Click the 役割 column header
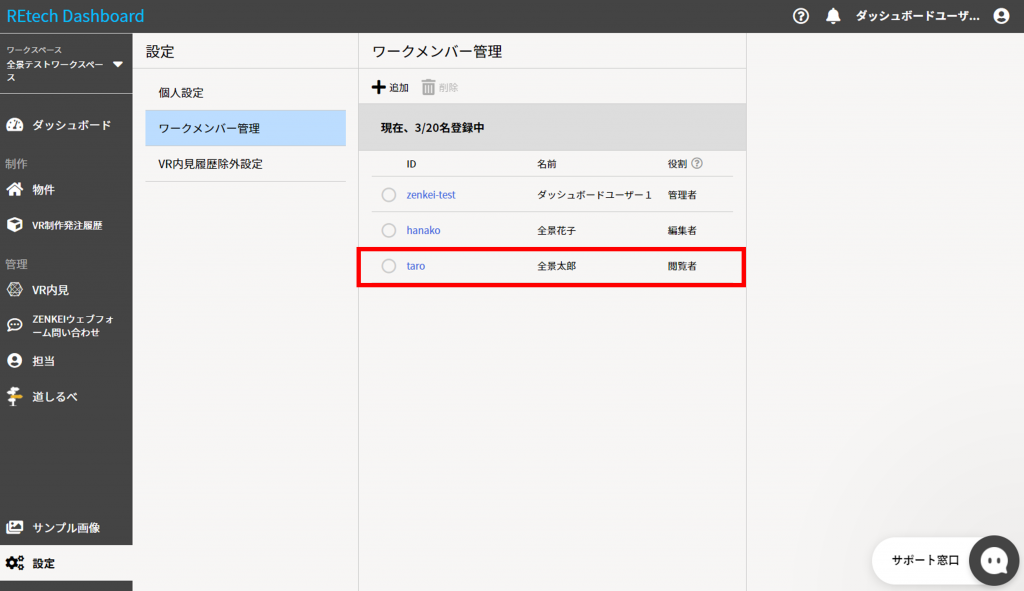The width and height of the screenshot is (1024, 591). coord(677,164)
